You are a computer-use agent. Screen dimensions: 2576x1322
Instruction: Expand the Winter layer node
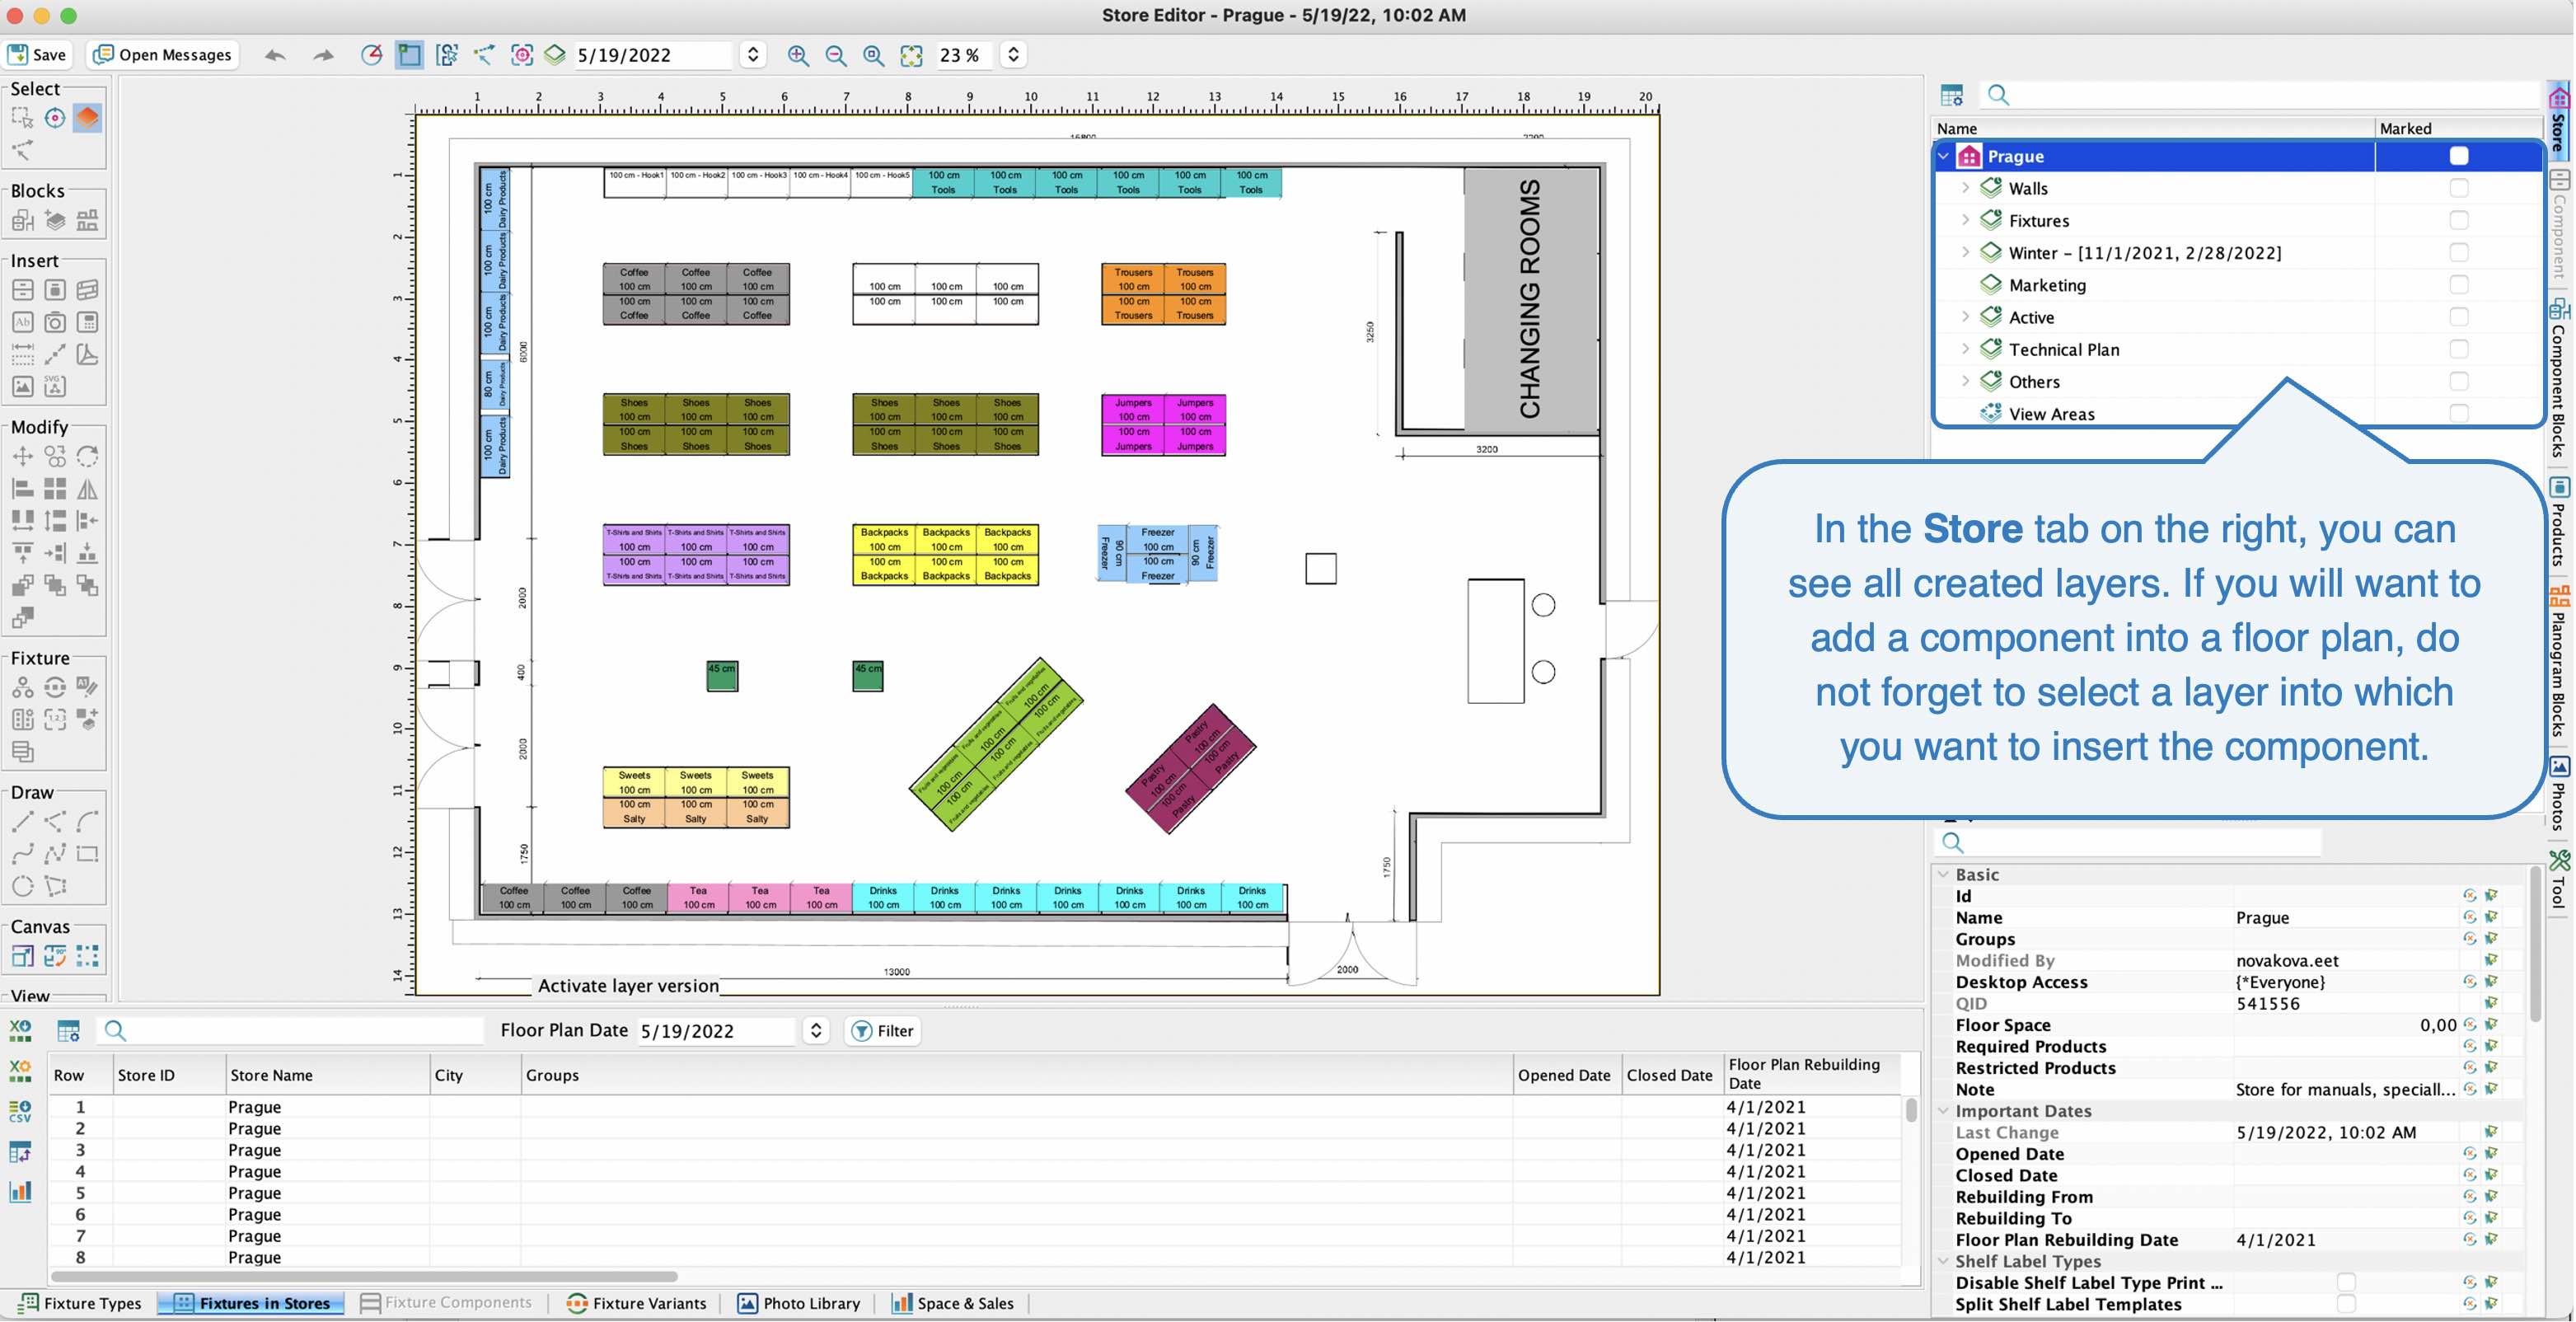tap(1965, 252)
